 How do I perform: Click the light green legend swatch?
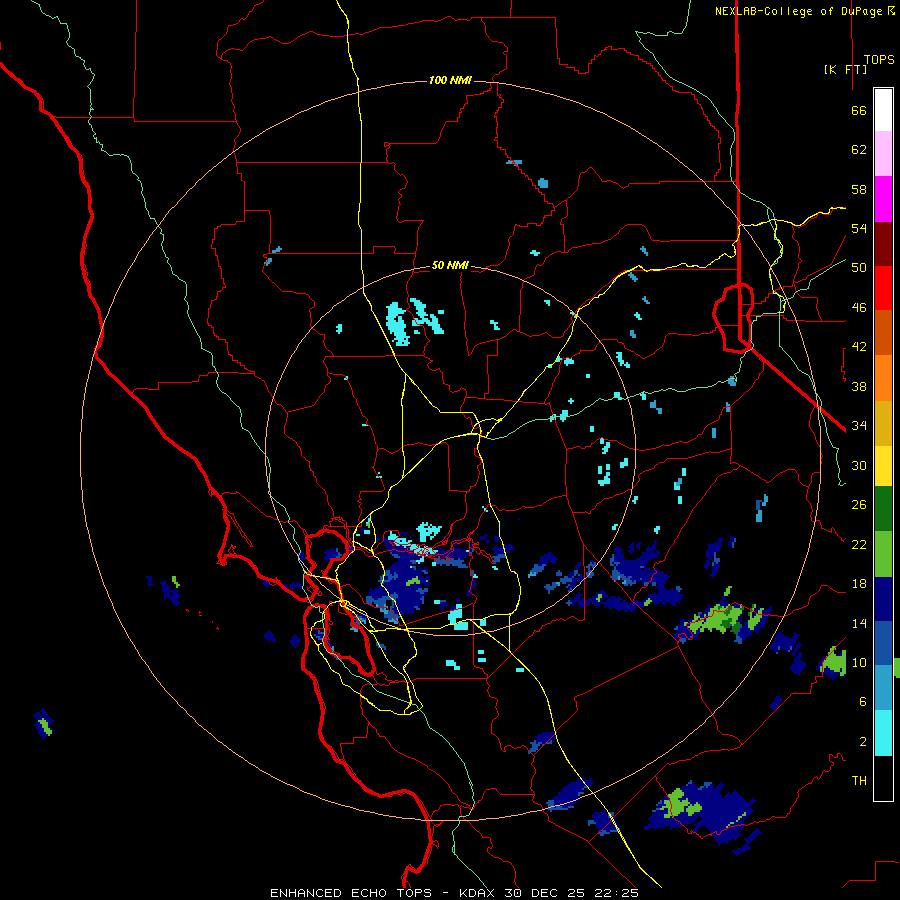click(x=883, y=554)
